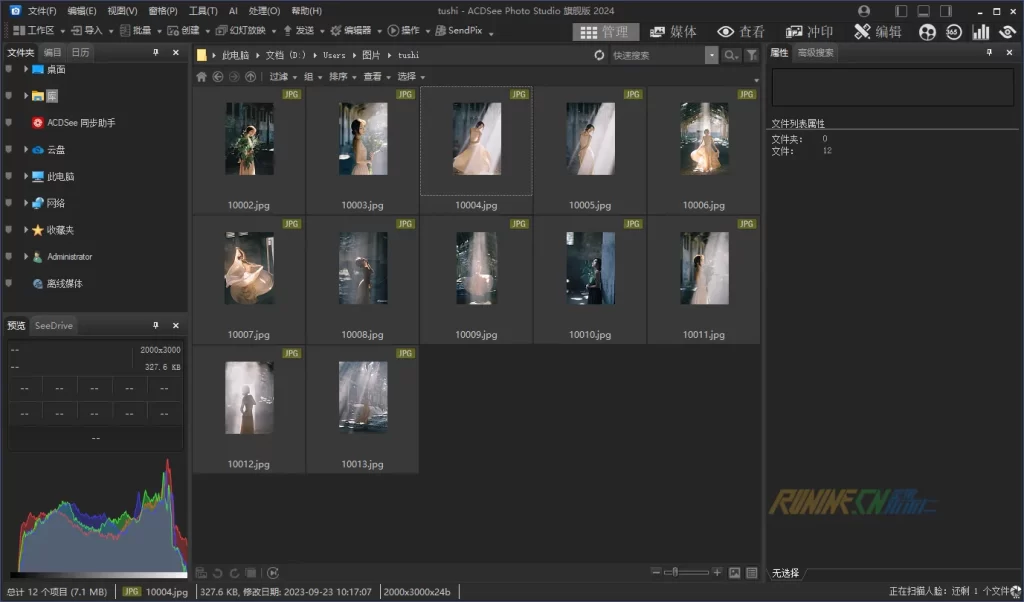Click the SendPix toolbar button
This screenshot has height=602, width=1024.
[458, 31]
